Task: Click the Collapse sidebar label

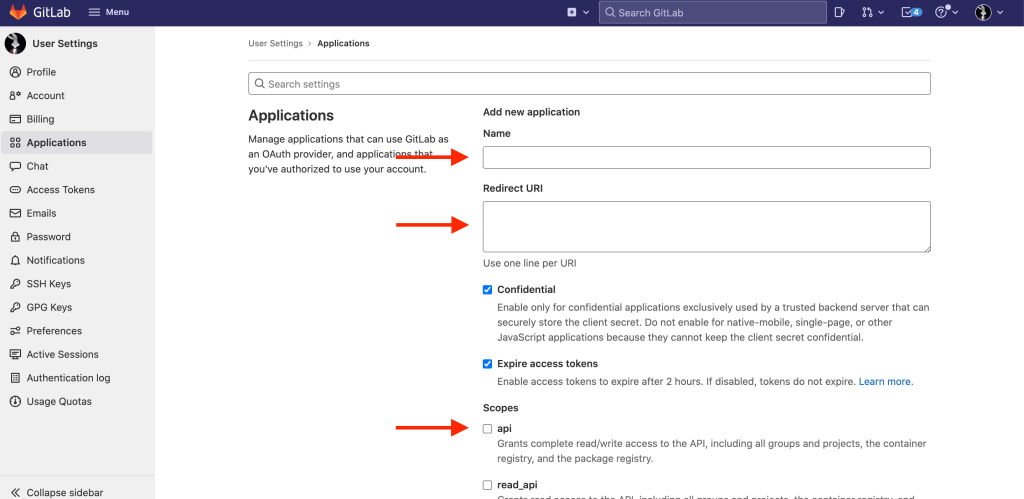Action: 65,492
